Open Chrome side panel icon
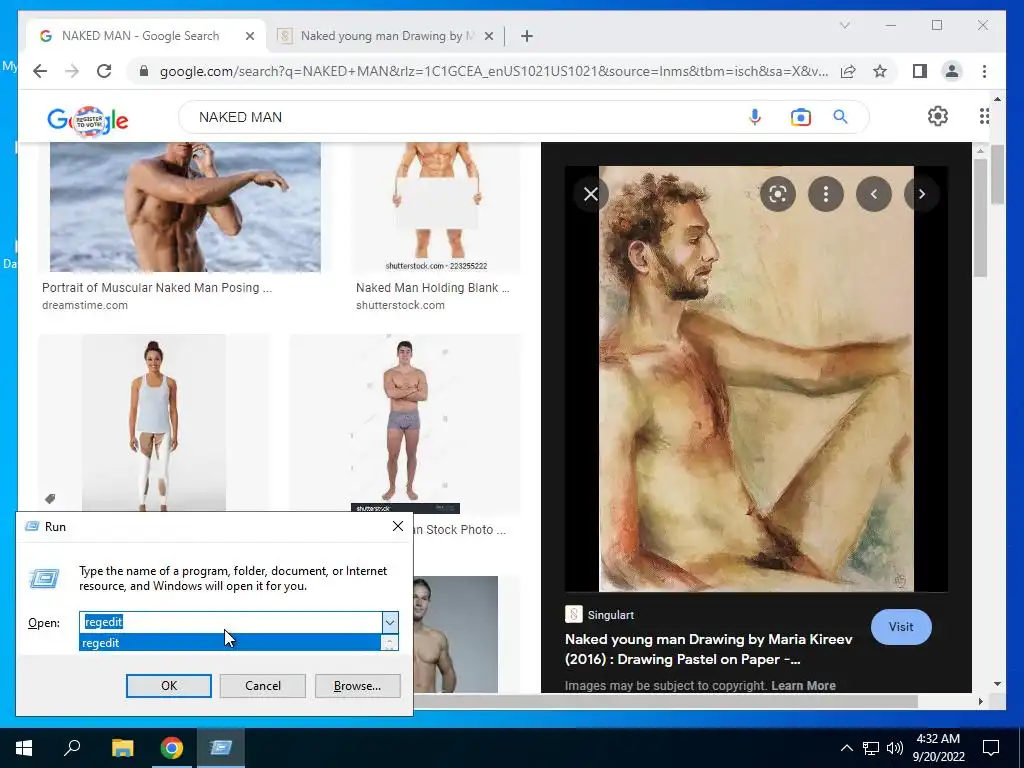This screenshot has width=1024, height=768. (920, 71)
